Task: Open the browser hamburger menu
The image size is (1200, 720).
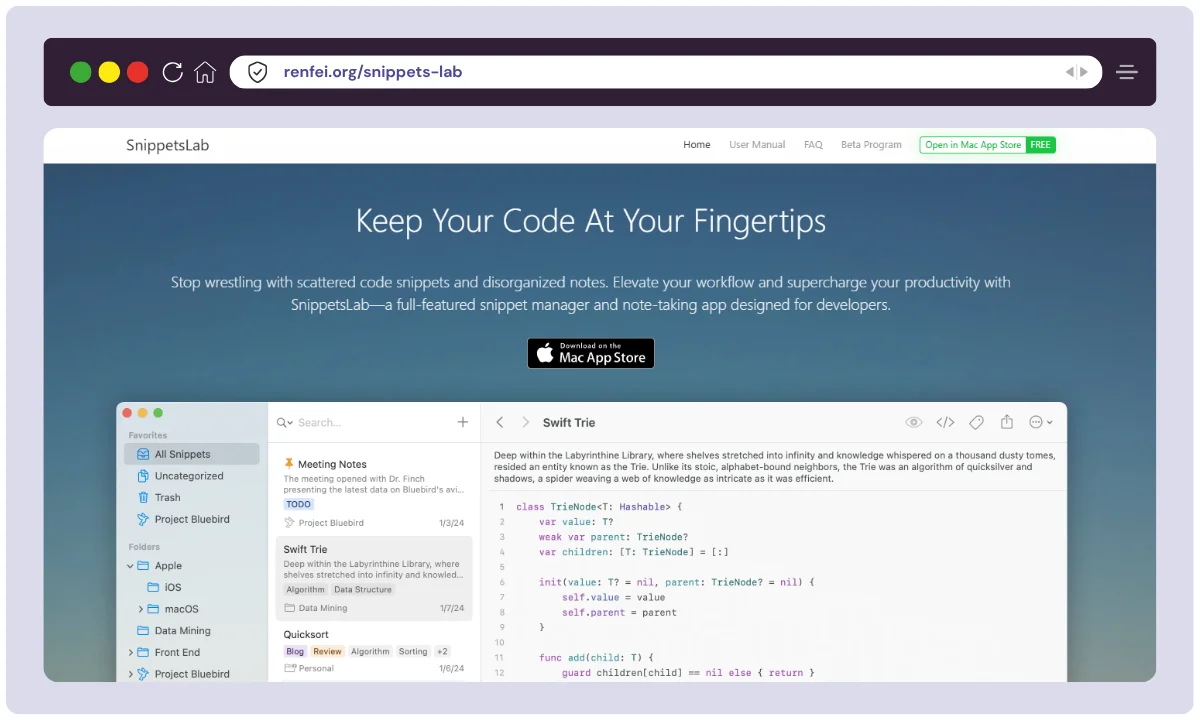Action: point(1127,72)
